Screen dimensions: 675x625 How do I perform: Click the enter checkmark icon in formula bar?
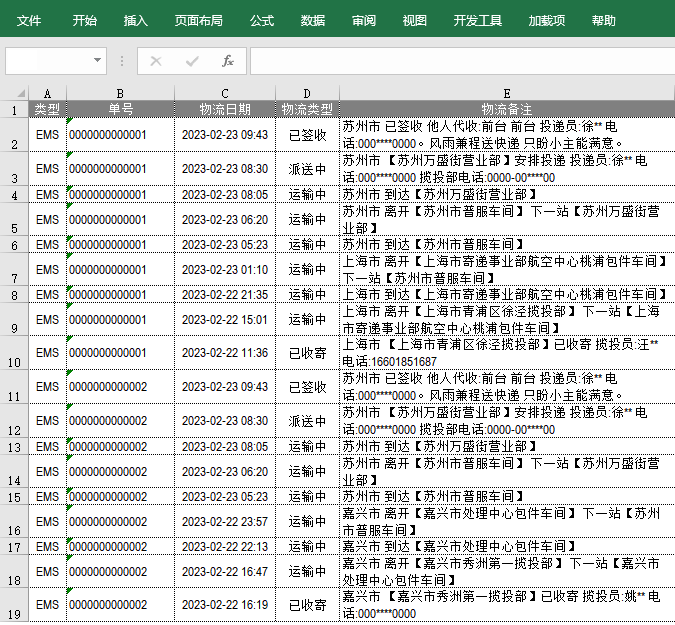pyautogui.click(x=191, y=61)
